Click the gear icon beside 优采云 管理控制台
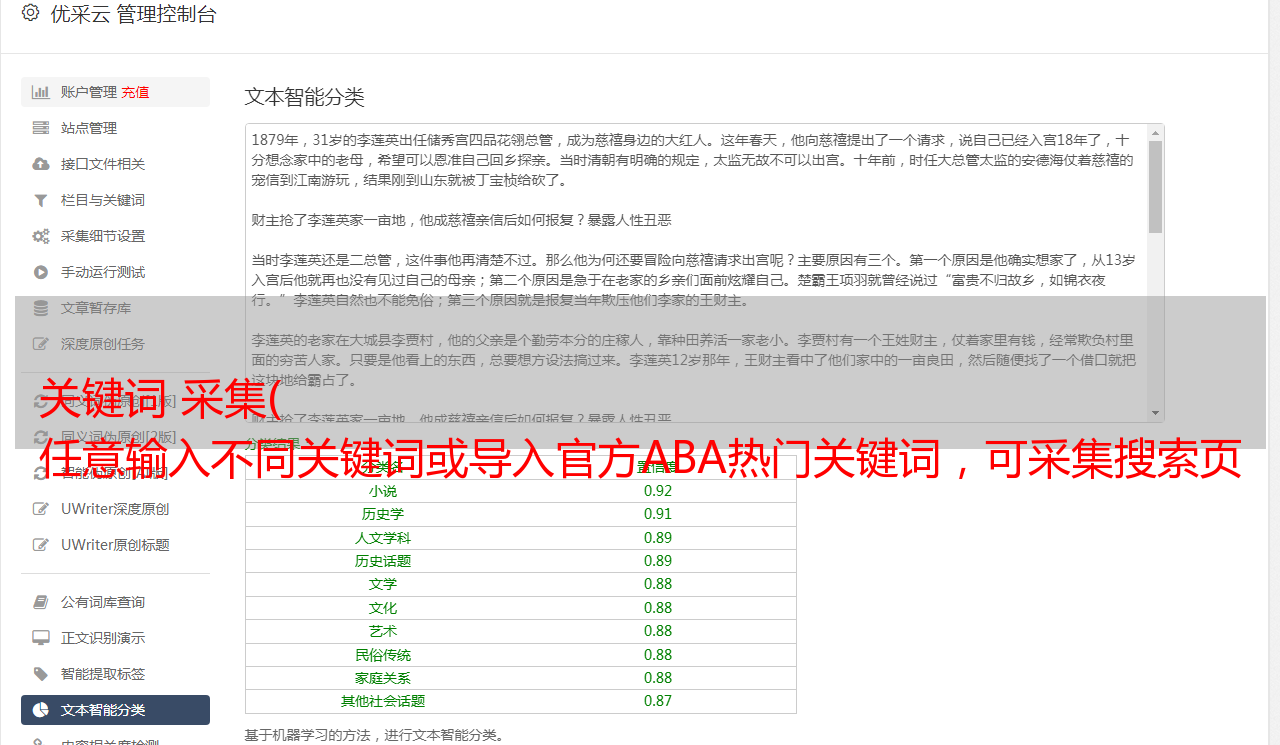Screen dimensions: 1280x745 pos(30,13)
